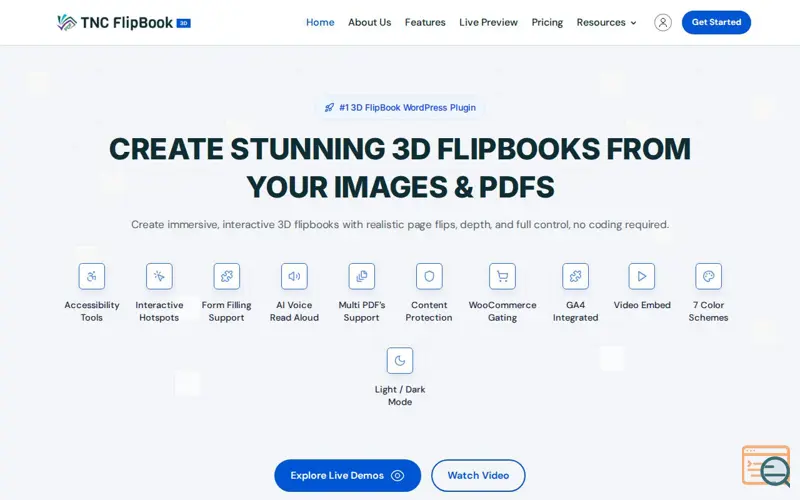Select the 7 Color Schemes palette icon

[x=709, y=276]
